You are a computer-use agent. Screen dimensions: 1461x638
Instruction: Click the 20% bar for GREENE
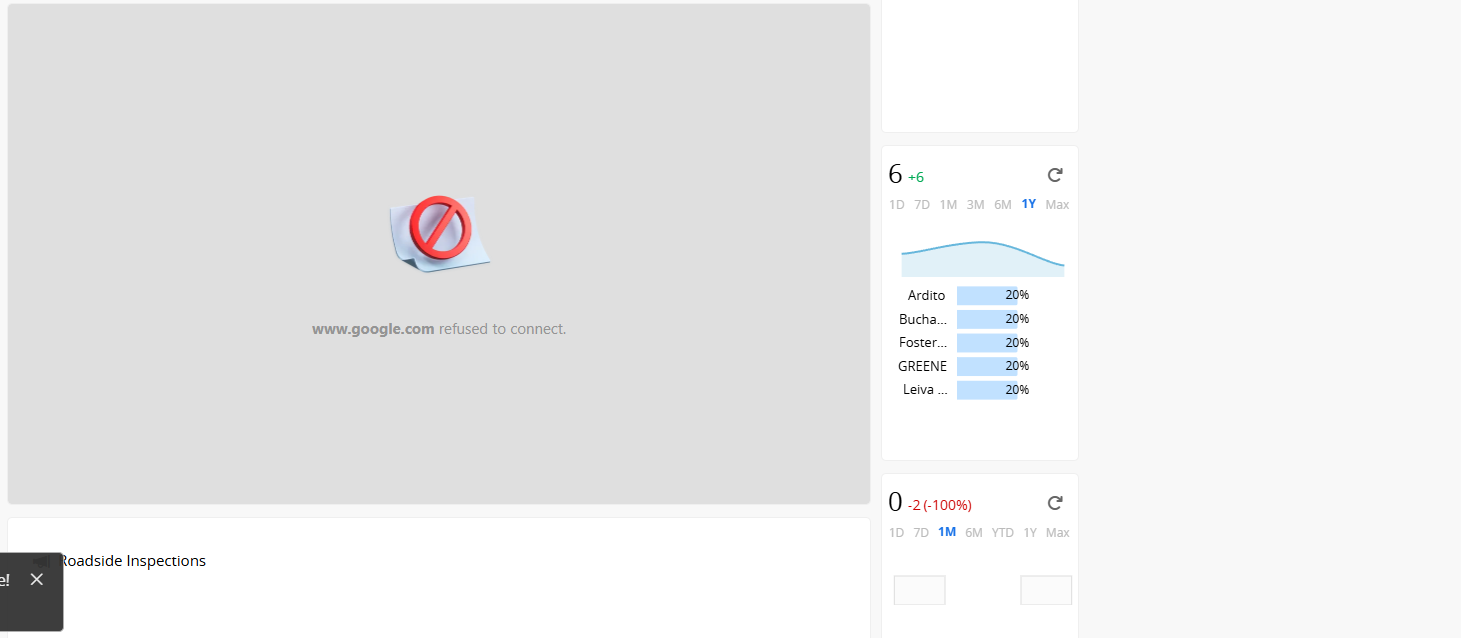pyautogui.click(x=987, y=366)
